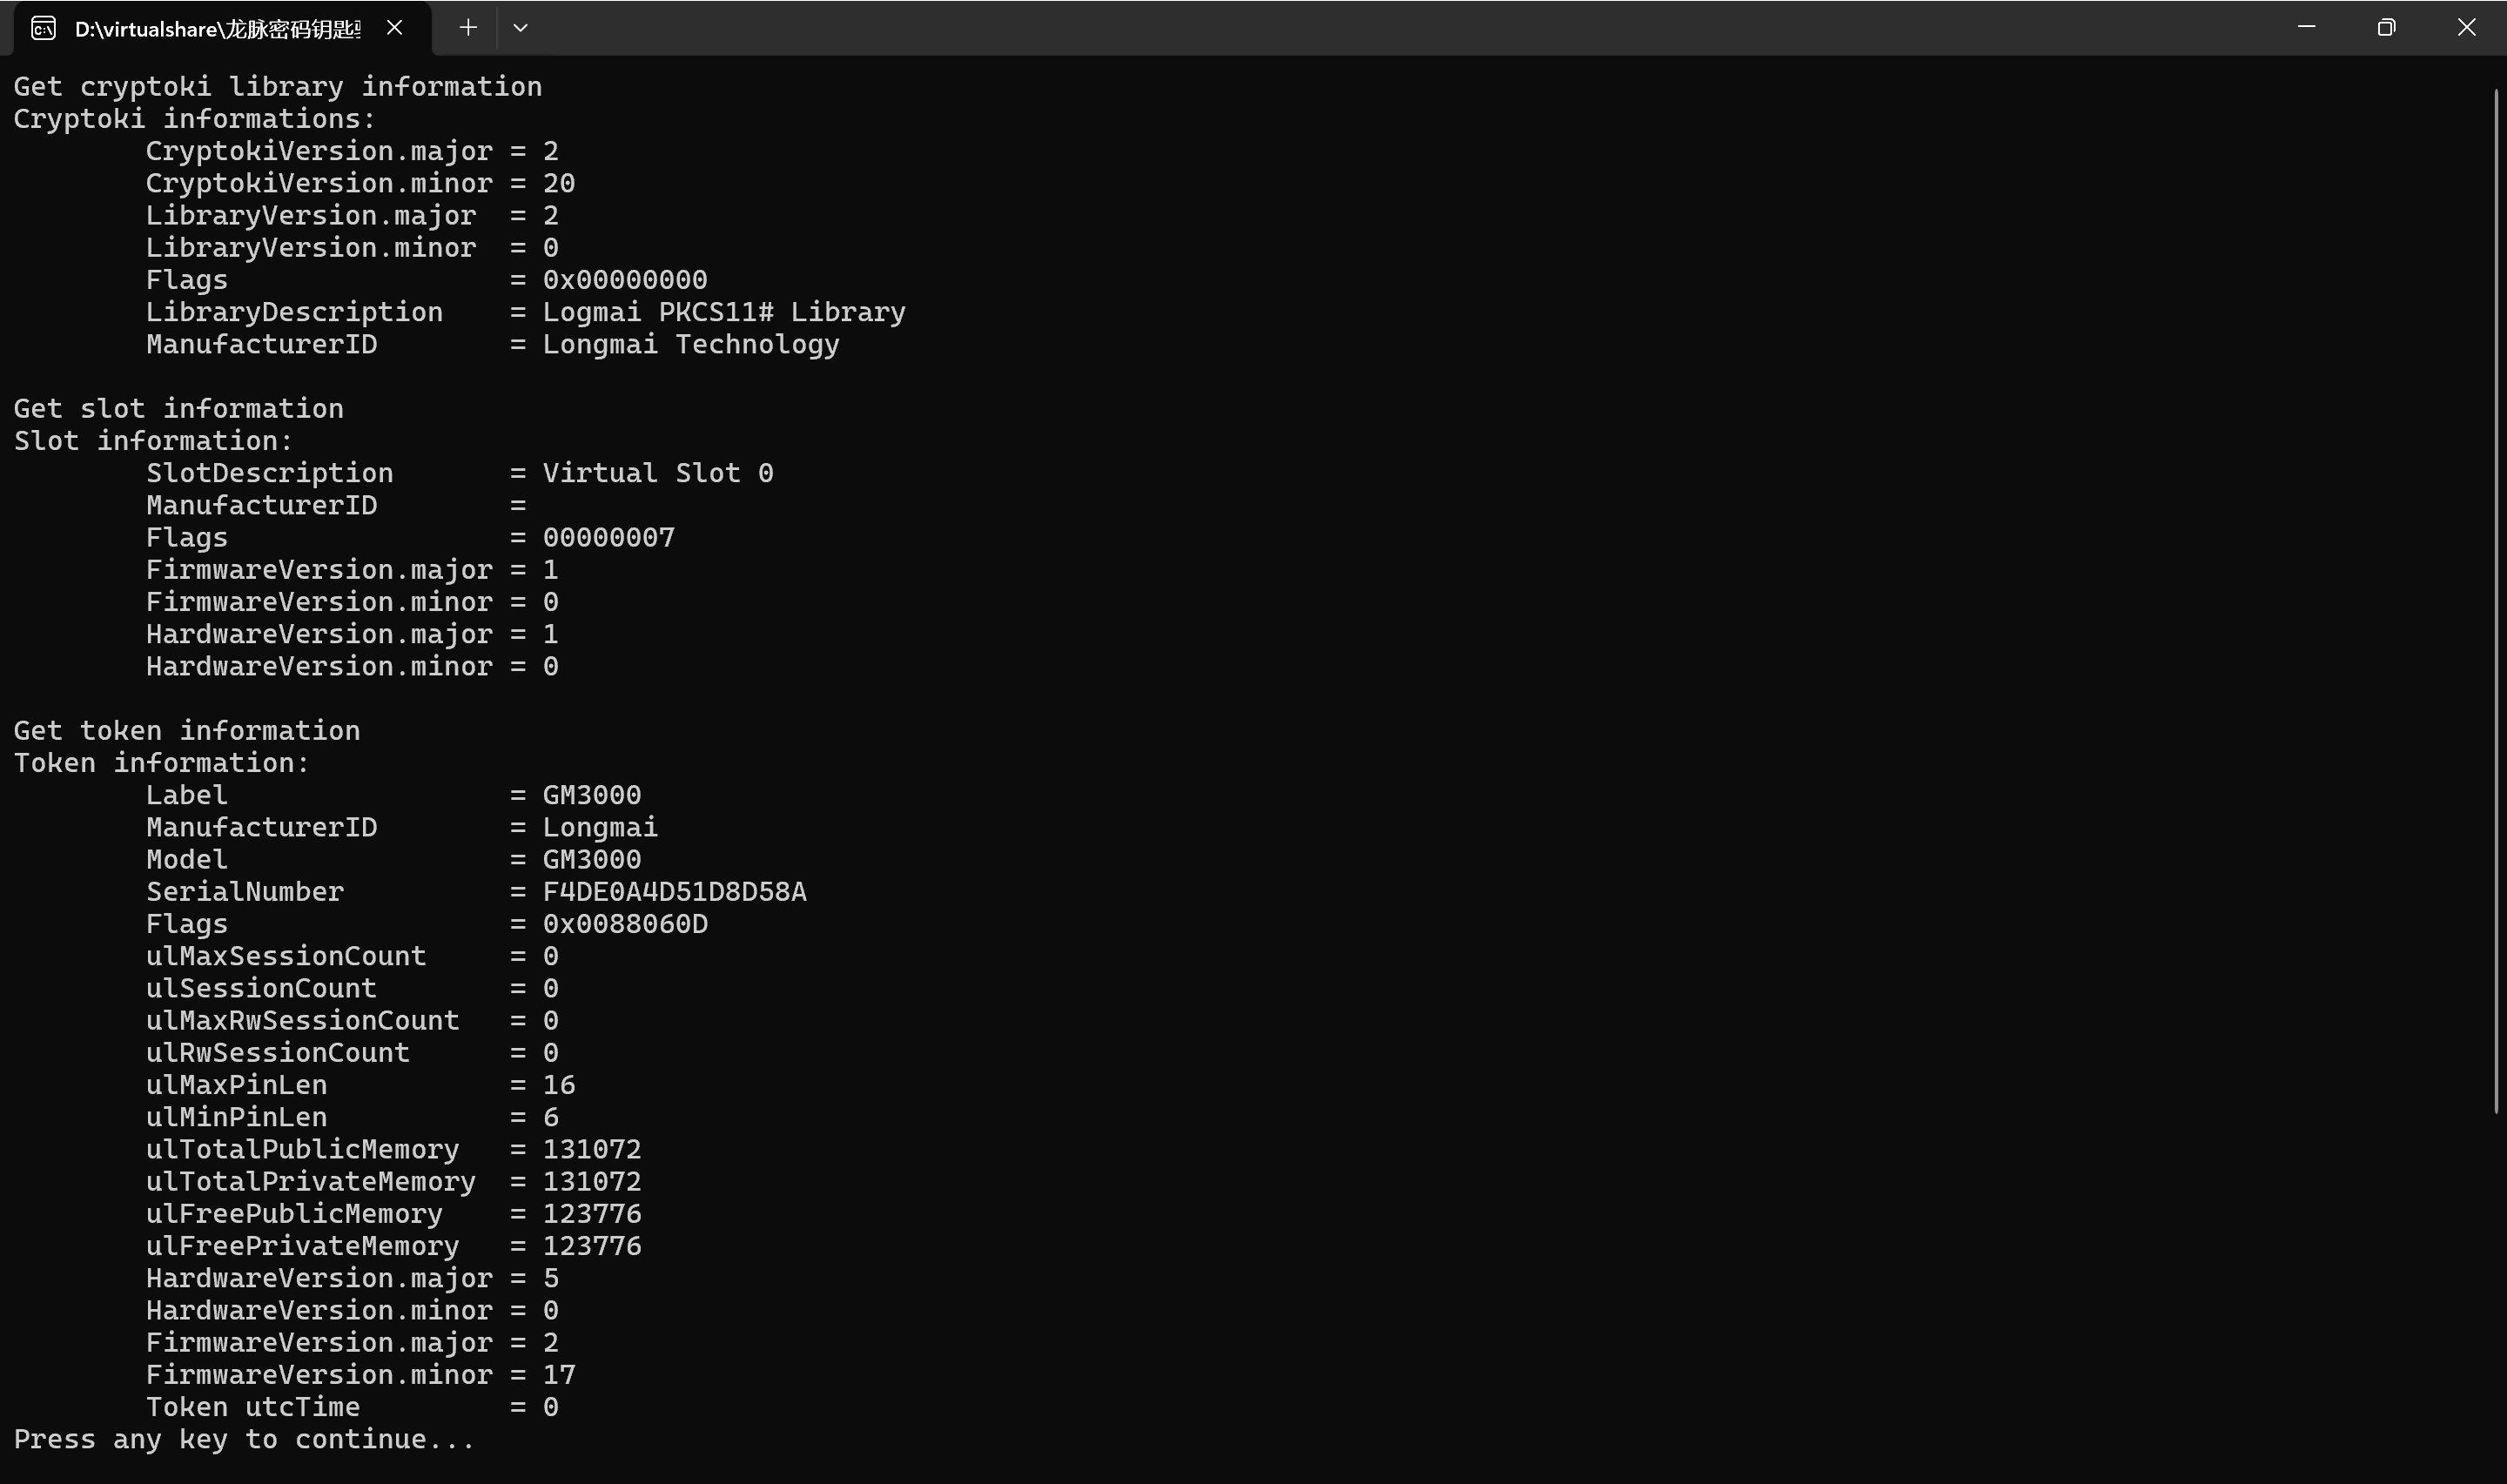Screen dimensions: 2507x1484
Task: Click the serial number F4DE0A4D51D8D58A
Action: point(674,891)
